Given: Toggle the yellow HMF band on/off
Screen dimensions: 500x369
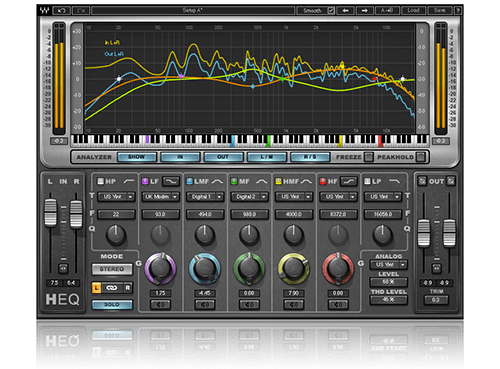Looking at the screenshot, I should pyautogui.click(x=278, y=181).
